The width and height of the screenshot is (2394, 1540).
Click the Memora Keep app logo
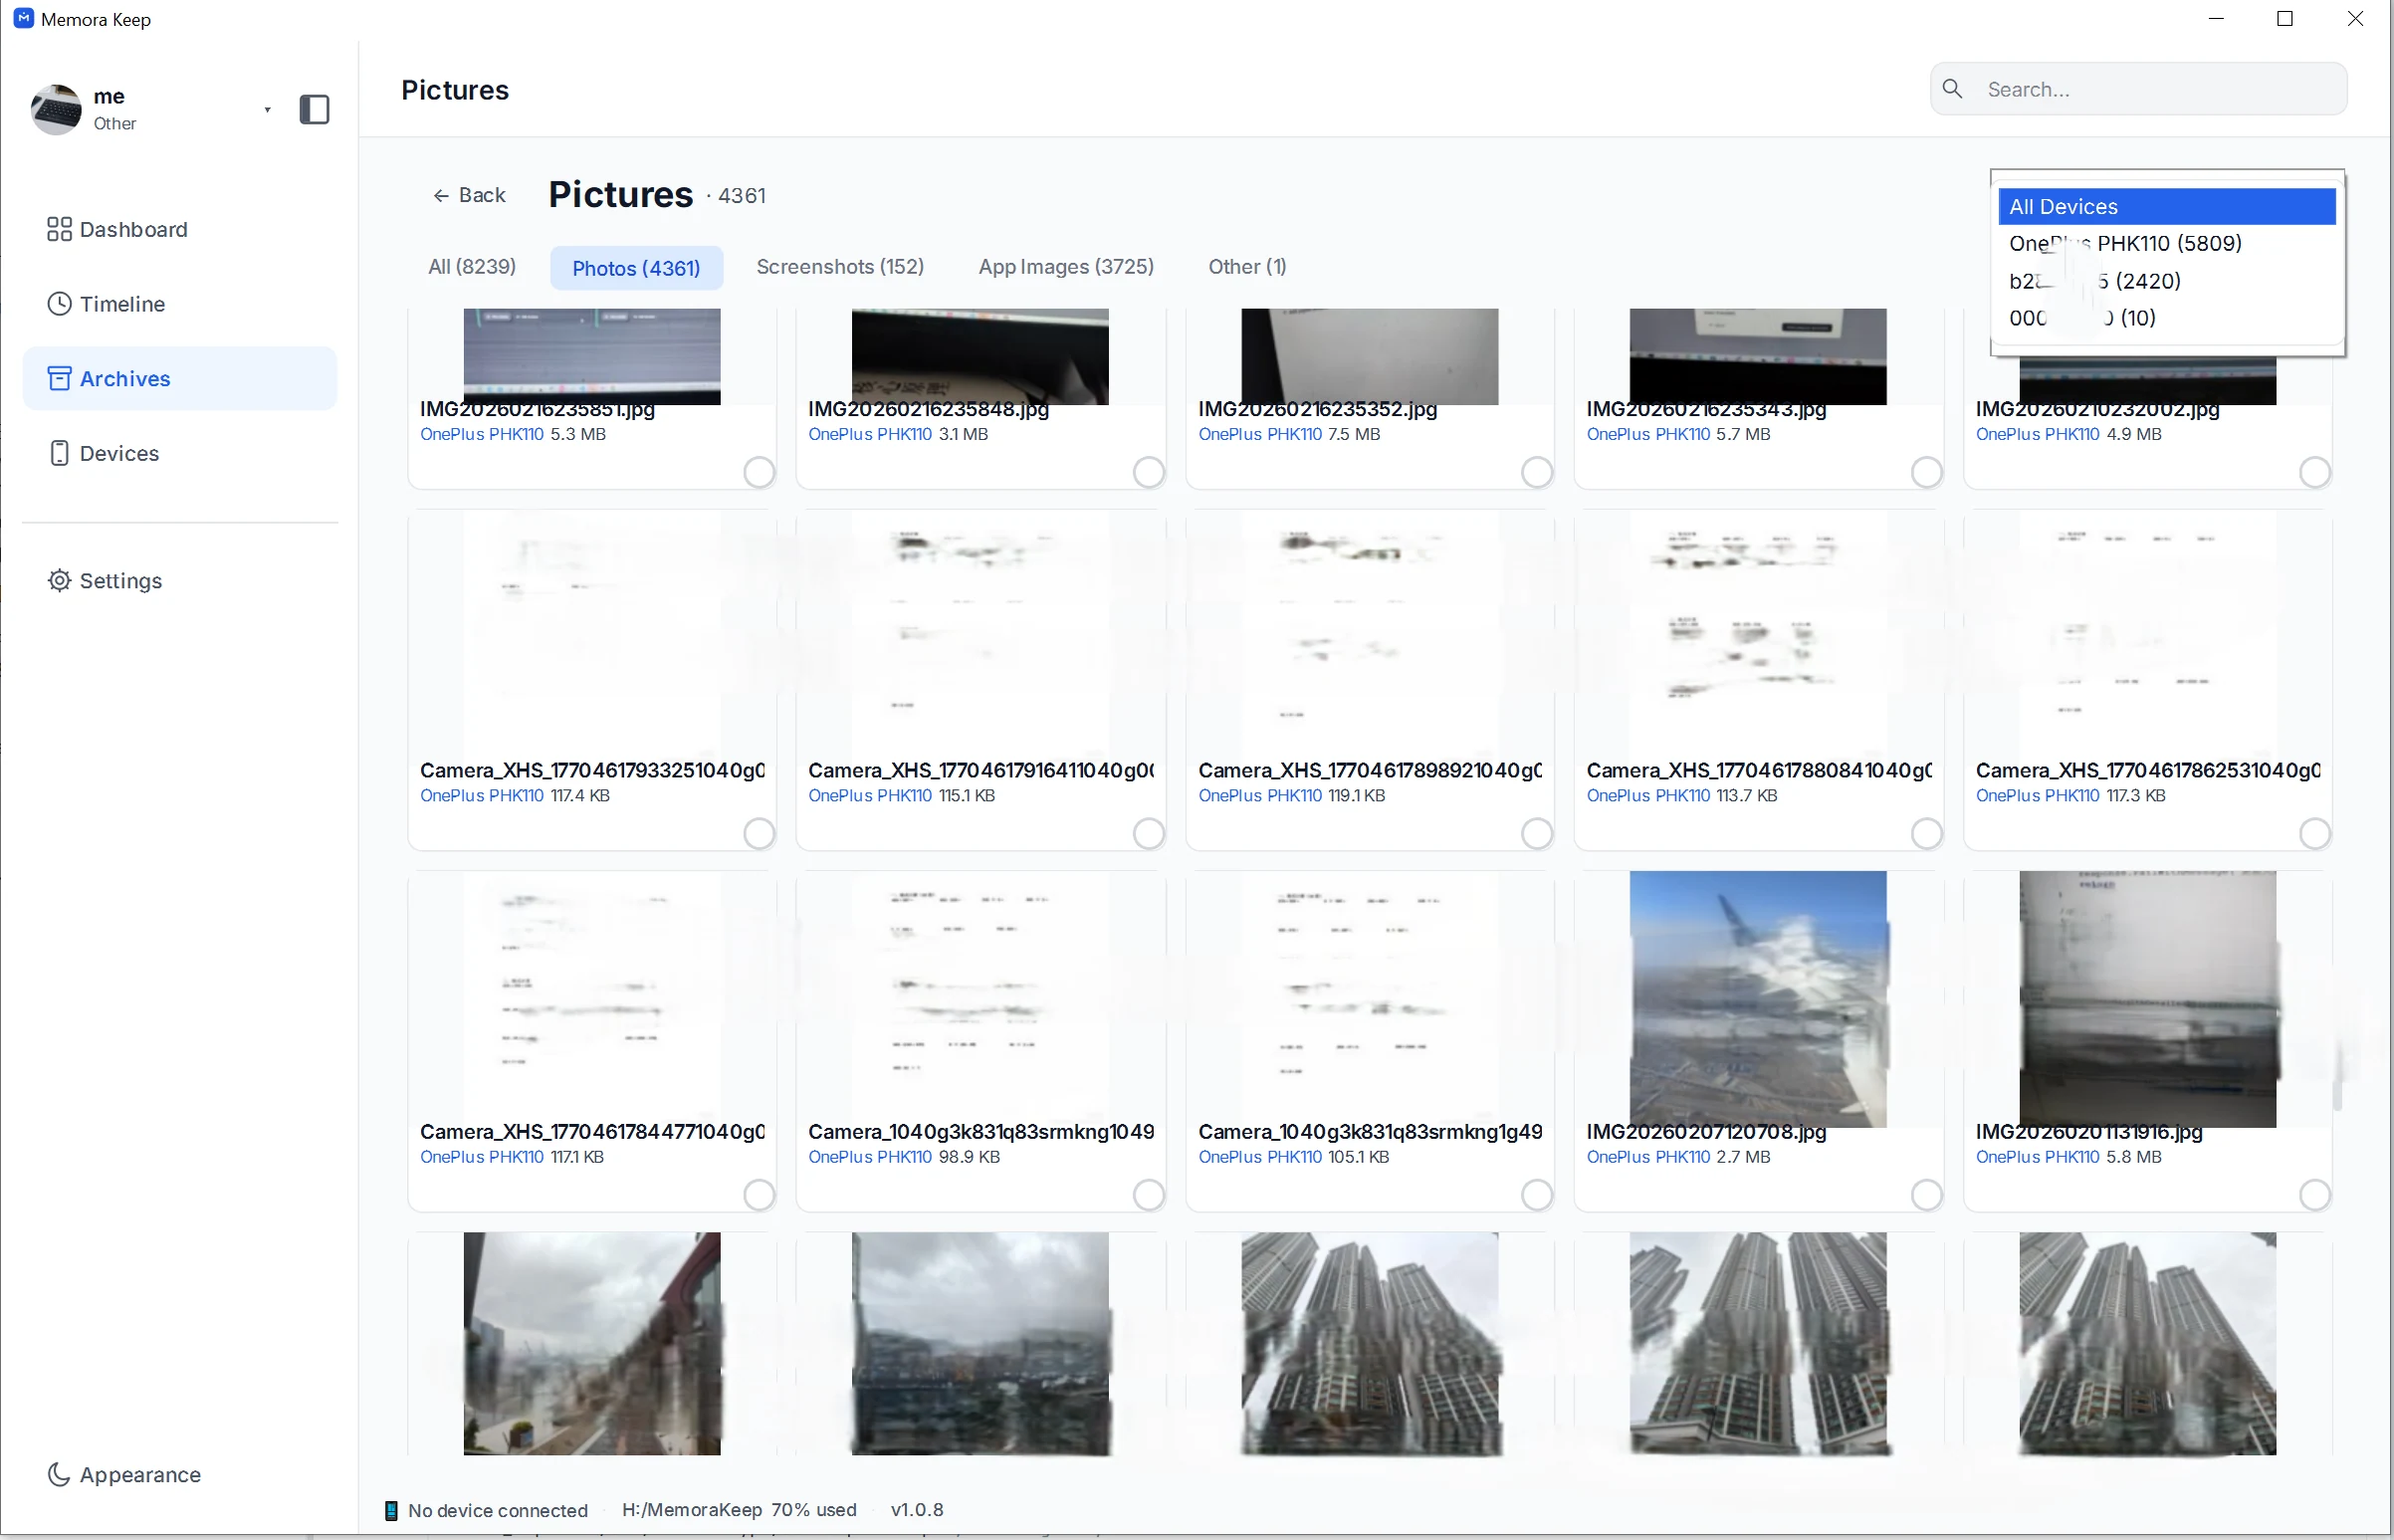(24, 18)
